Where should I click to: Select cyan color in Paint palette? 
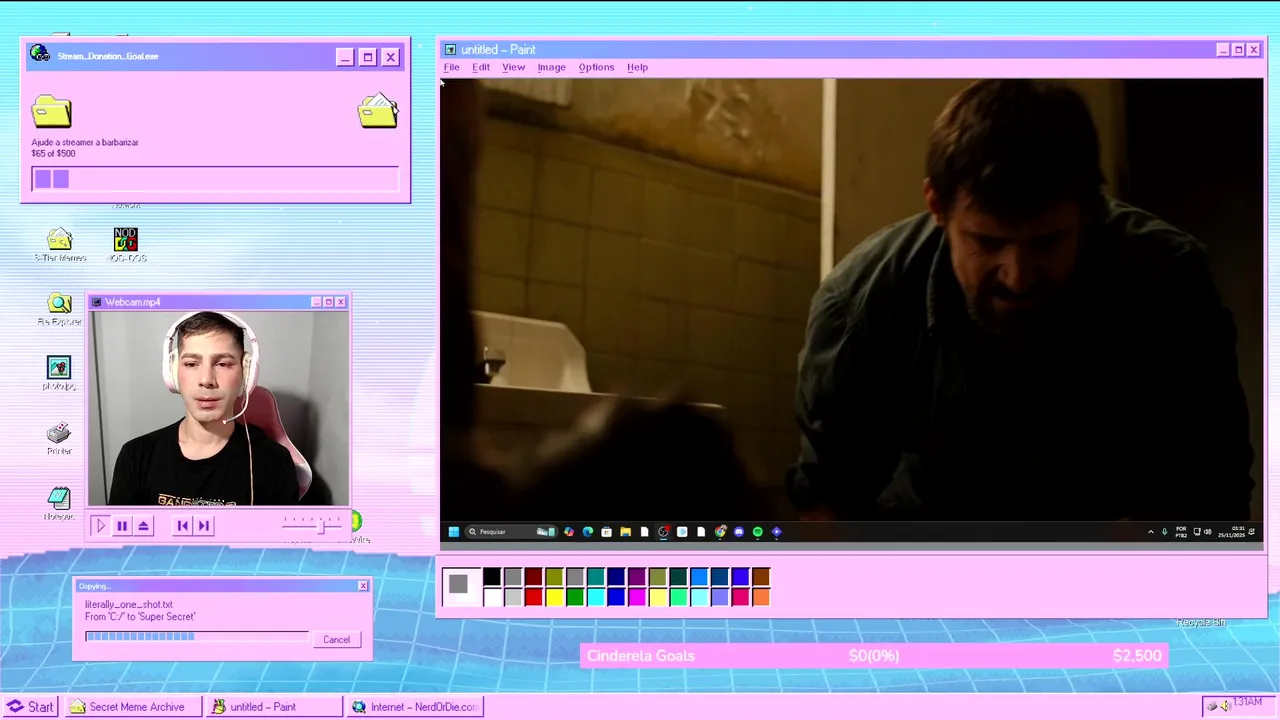595,597
